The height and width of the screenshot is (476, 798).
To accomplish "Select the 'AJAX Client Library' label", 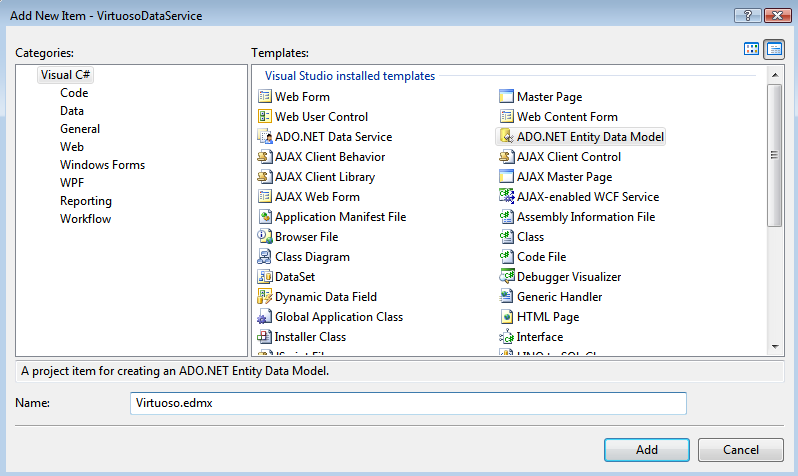I will point(325,177).
